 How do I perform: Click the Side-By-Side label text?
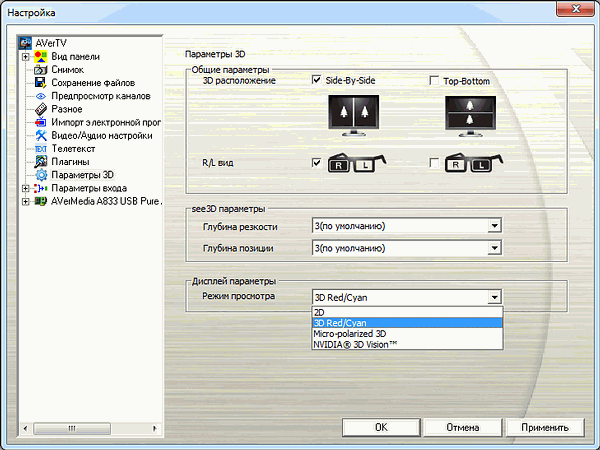pyautogui.click(x=350, y=80)
